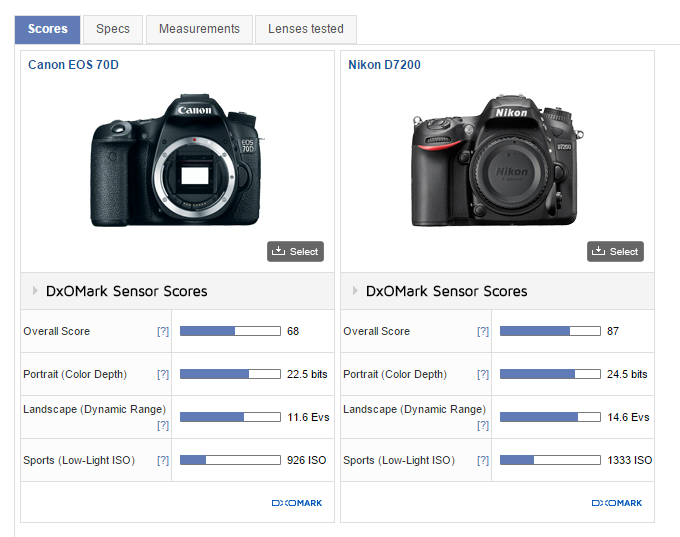Click the DxOMark logo in Nikon panel
Screen dimensions: 680x537
pos(617,503)
